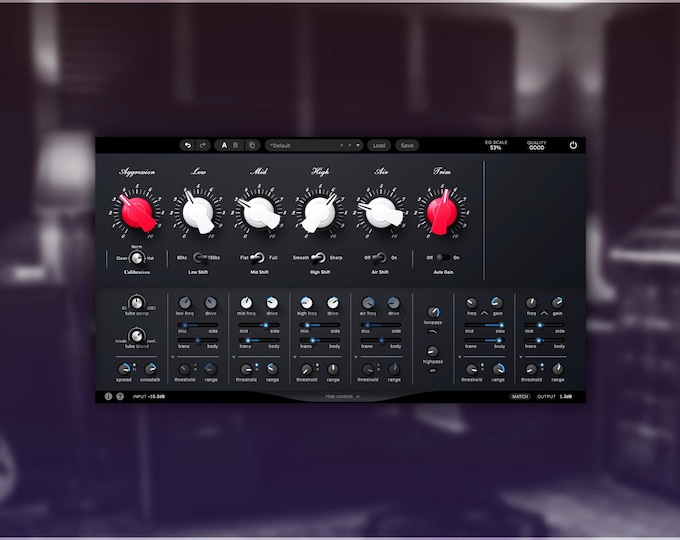Click the high freq knob

[x=307, y=302]
